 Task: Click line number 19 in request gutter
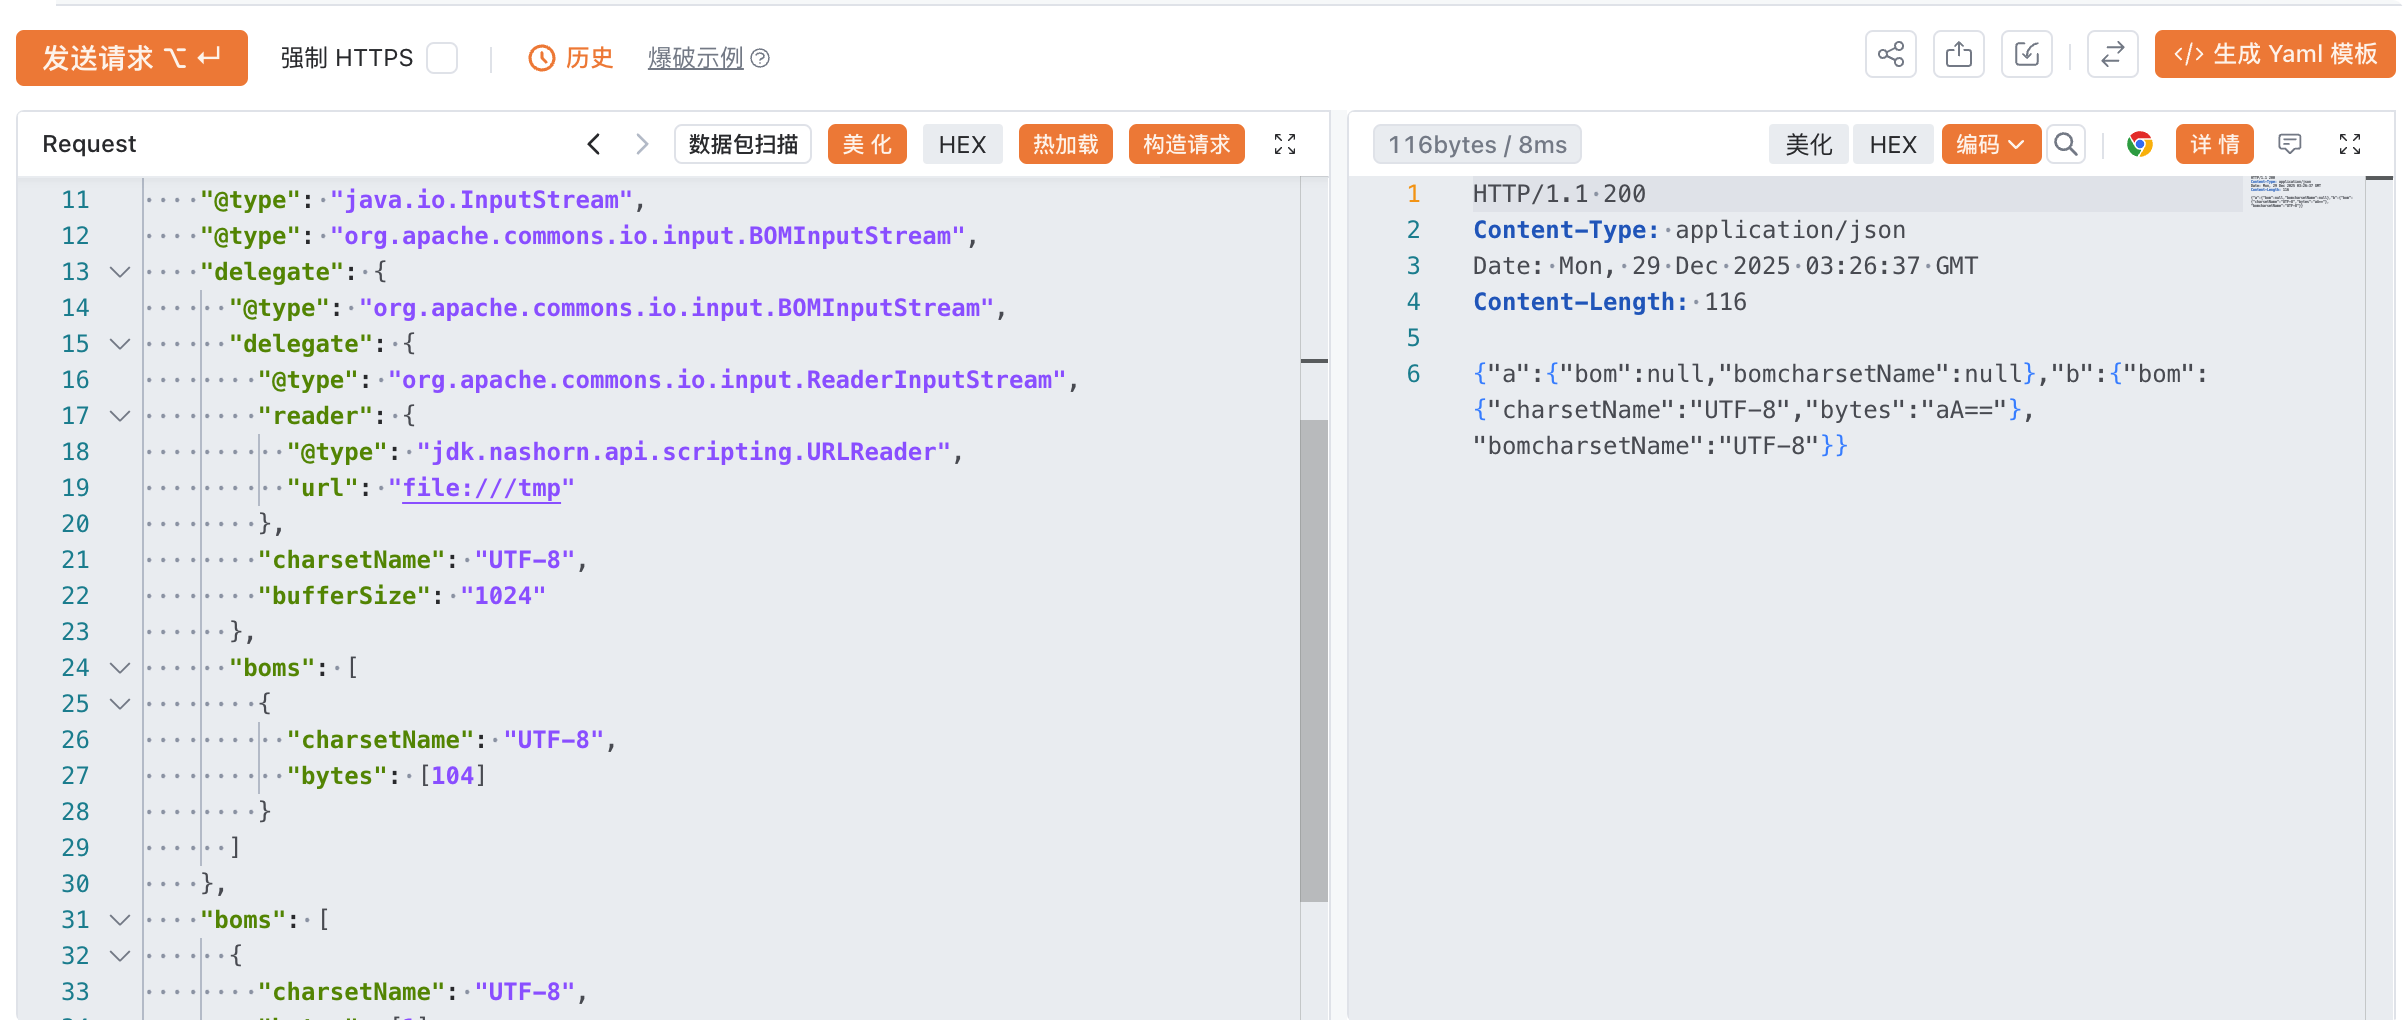75,488
